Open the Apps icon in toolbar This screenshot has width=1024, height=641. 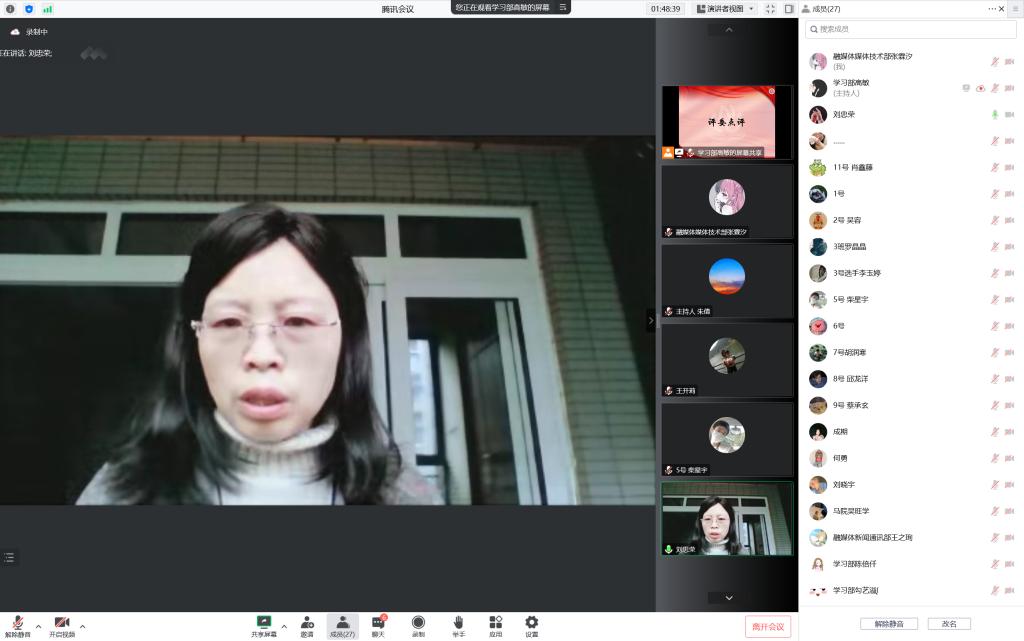tap(495, 623)
